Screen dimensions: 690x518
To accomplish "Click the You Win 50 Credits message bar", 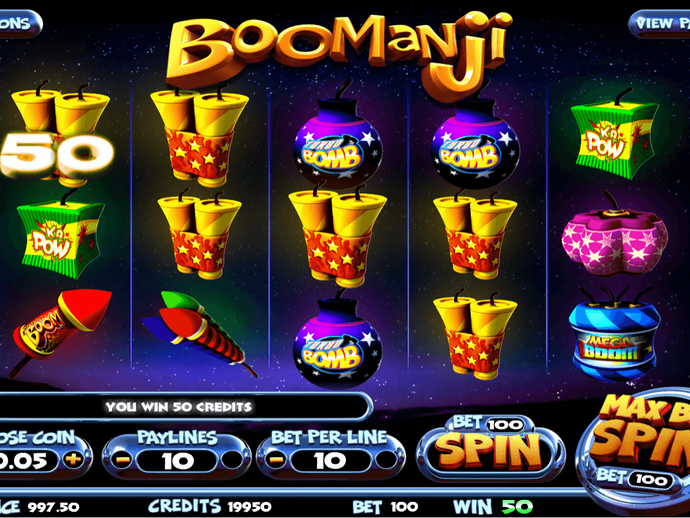I will click(178, 407).
